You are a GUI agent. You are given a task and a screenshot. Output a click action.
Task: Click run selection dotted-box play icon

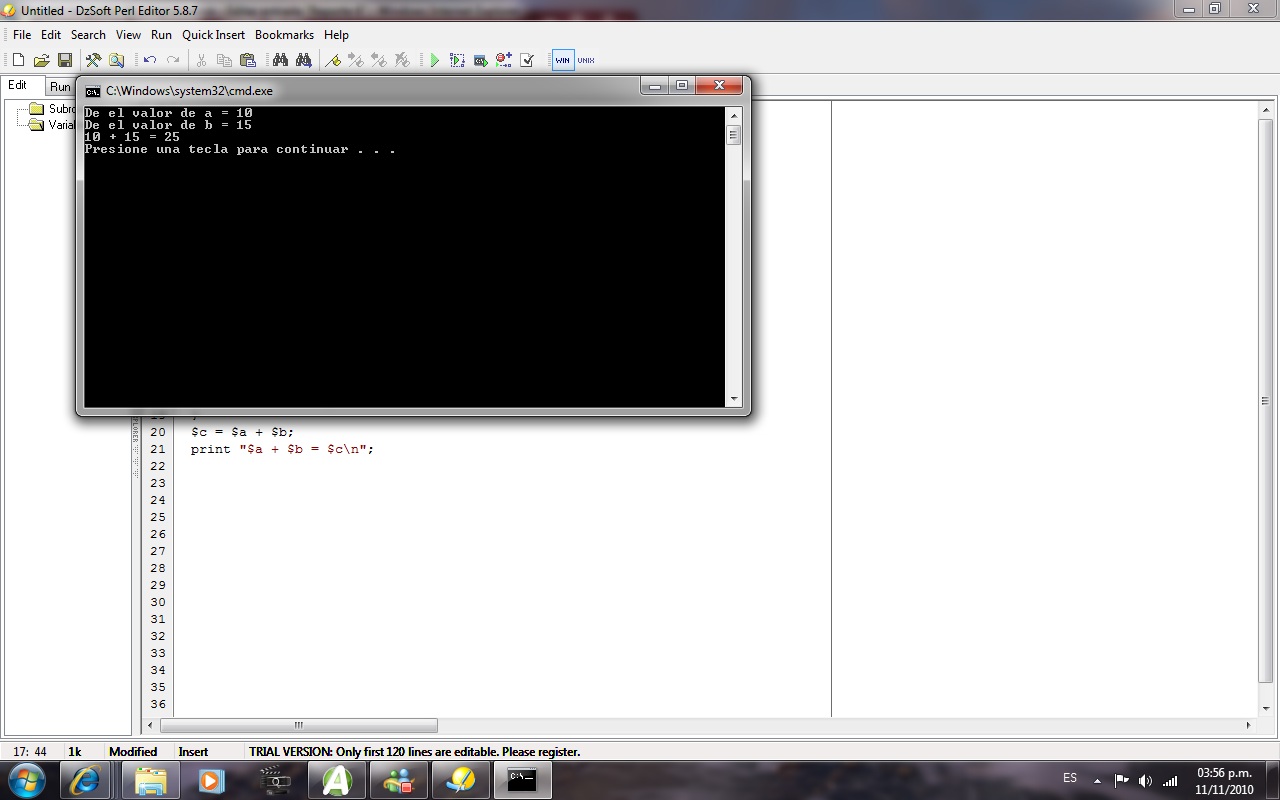point(457,60)
